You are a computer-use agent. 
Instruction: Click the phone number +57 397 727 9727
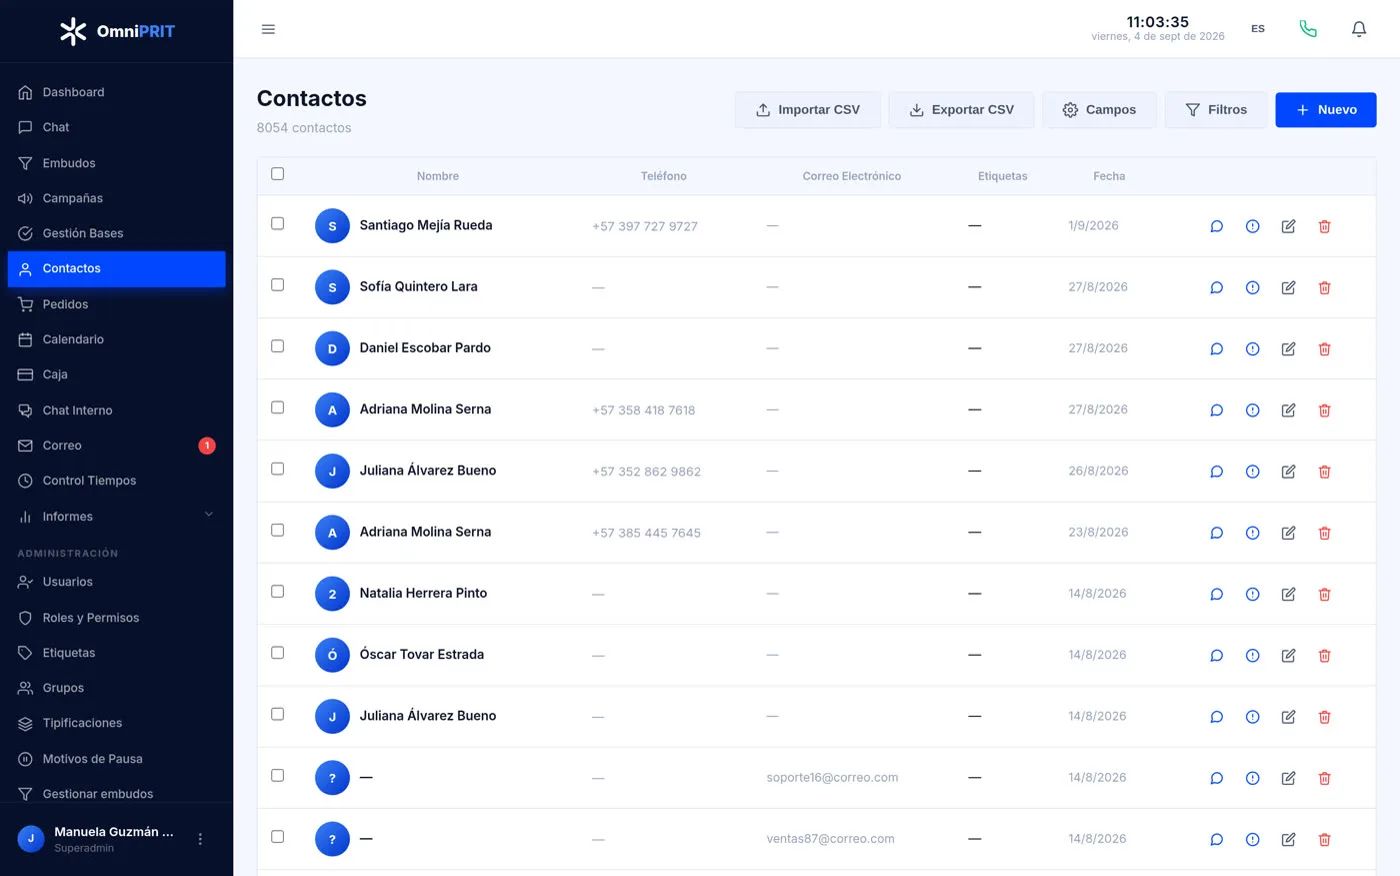(645, 227)
